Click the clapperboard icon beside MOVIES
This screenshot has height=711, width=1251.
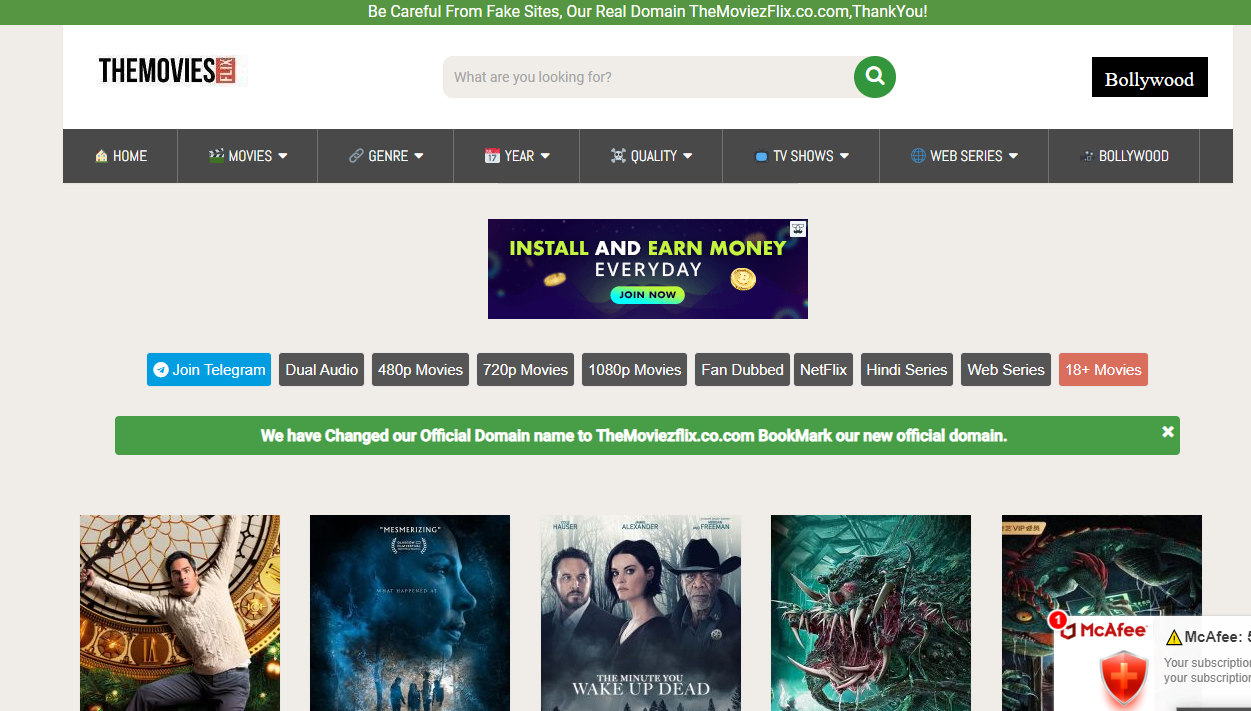pyautogui.click(x=216, y=156)
